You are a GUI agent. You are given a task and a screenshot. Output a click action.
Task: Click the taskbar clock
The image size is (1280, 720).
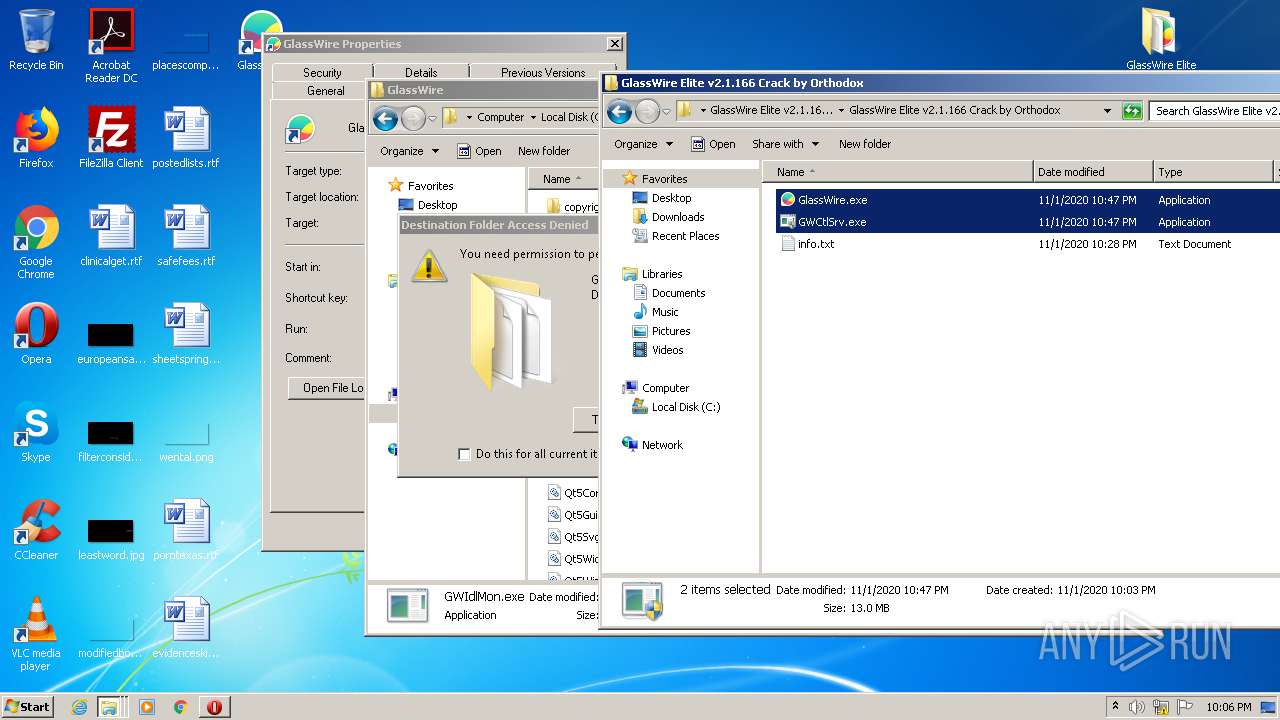pos(1229,707)
